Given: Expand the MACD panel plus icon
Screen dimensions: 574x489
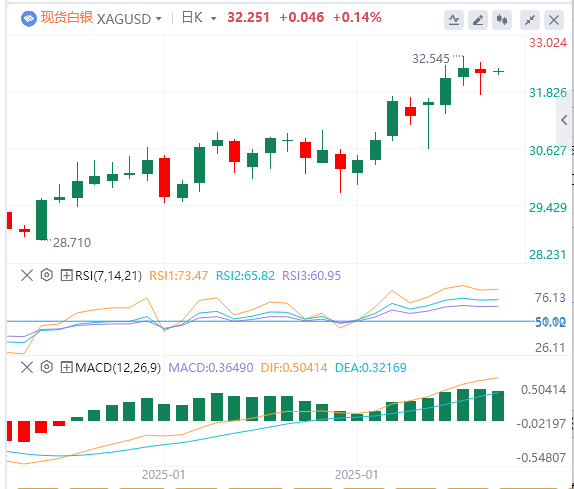Looking at the screenshot, I should [66, 367].
